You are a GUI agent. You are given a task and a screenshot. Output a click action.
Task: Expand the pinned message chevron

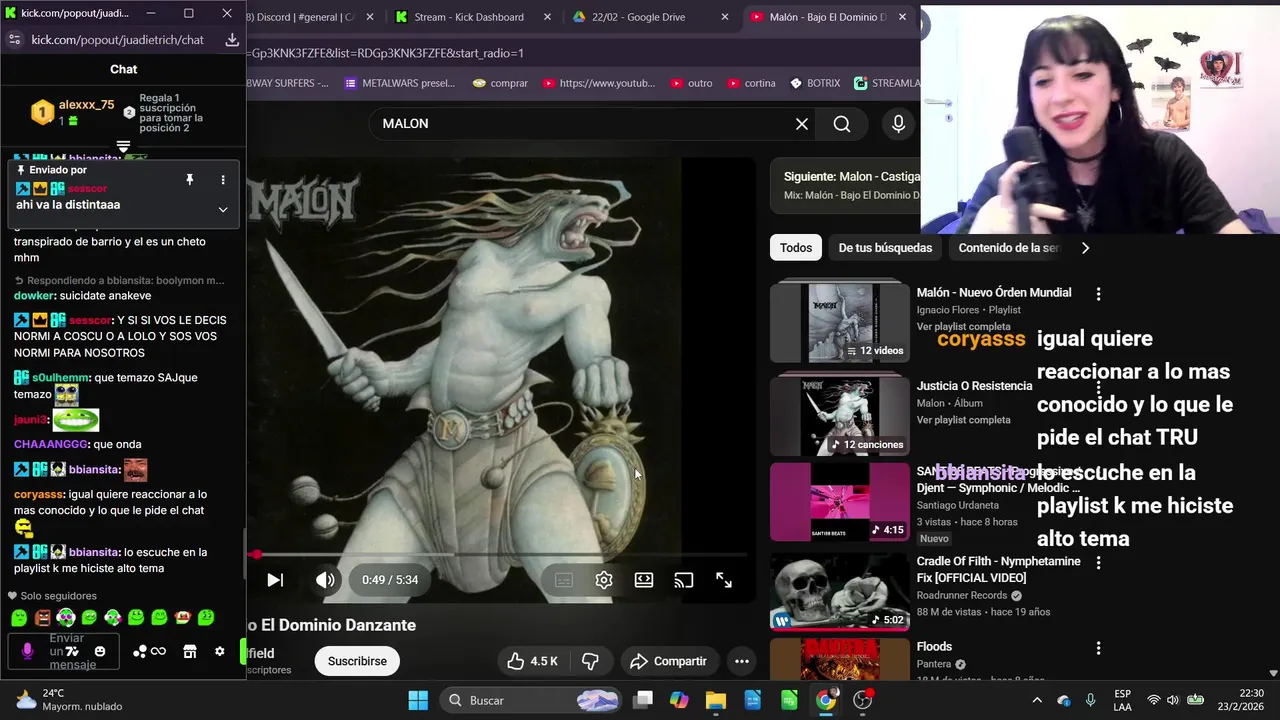tap(223, 209)
